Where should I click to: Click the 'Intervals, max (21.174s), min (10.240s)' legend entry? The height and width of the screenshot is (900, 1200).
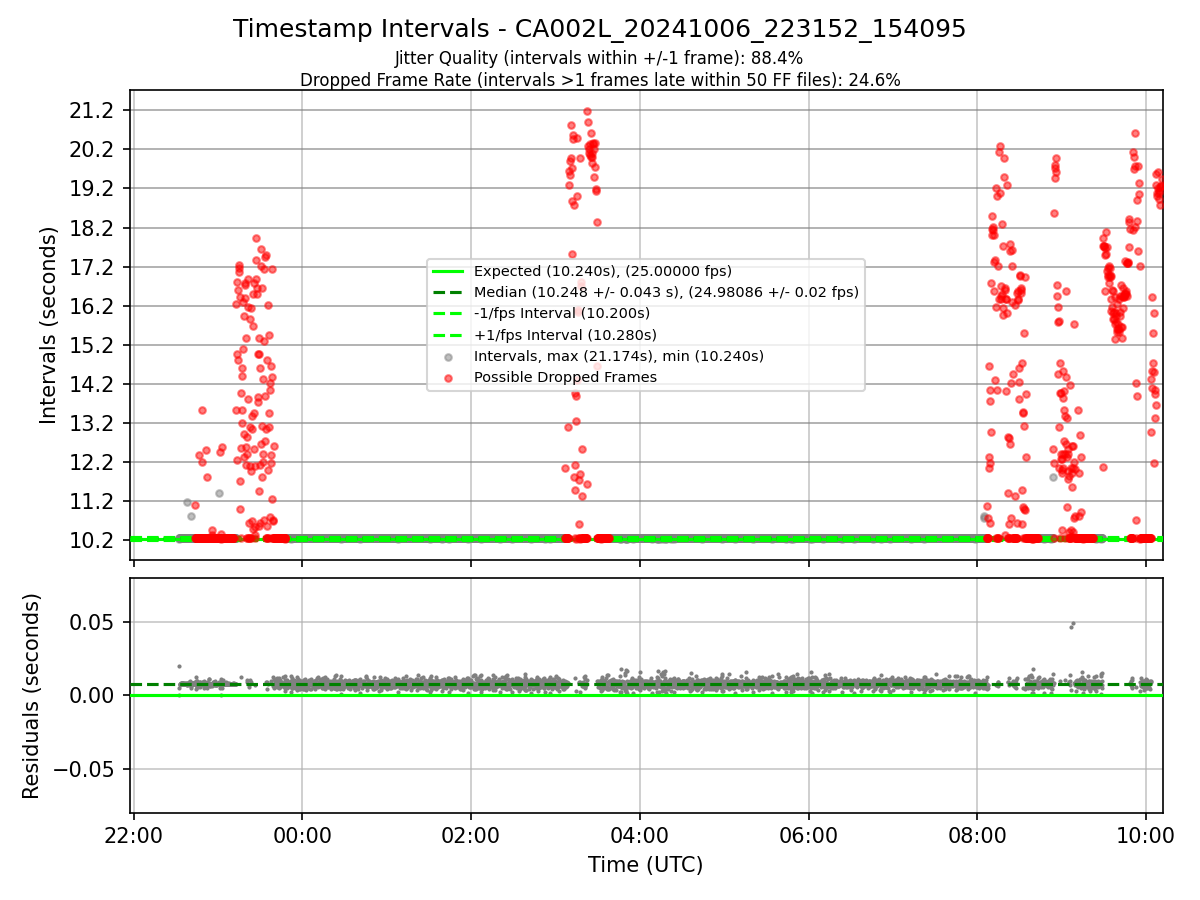point(619,356)
